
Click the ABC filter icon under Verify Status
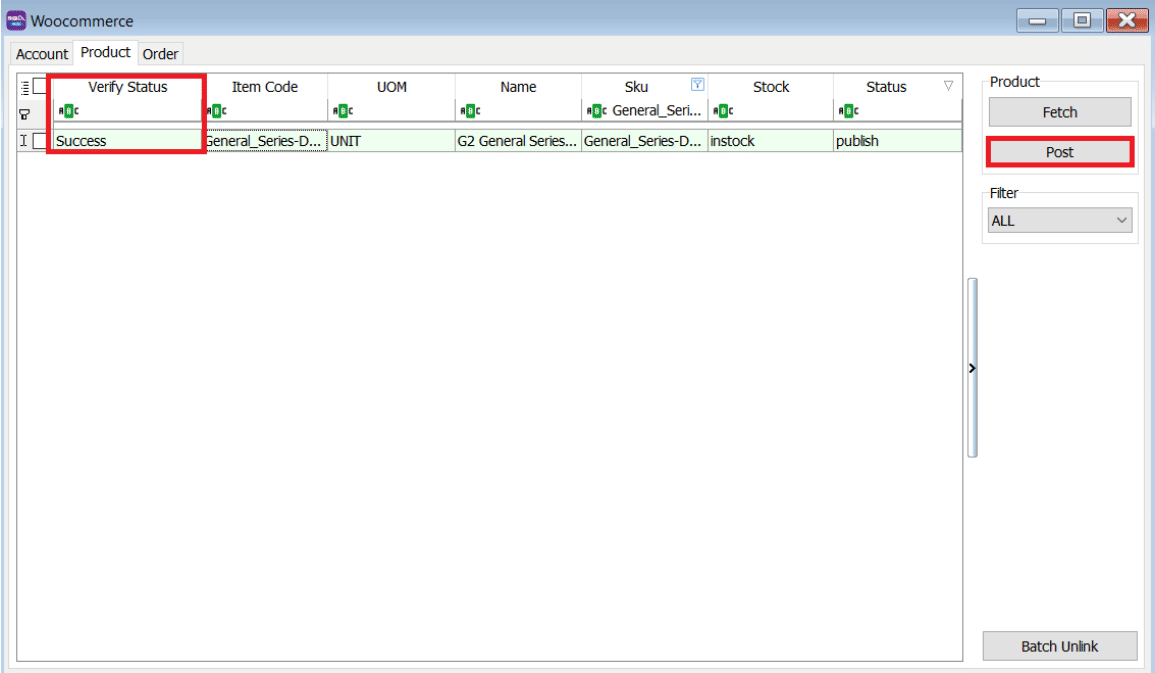(x=65, y=111)
